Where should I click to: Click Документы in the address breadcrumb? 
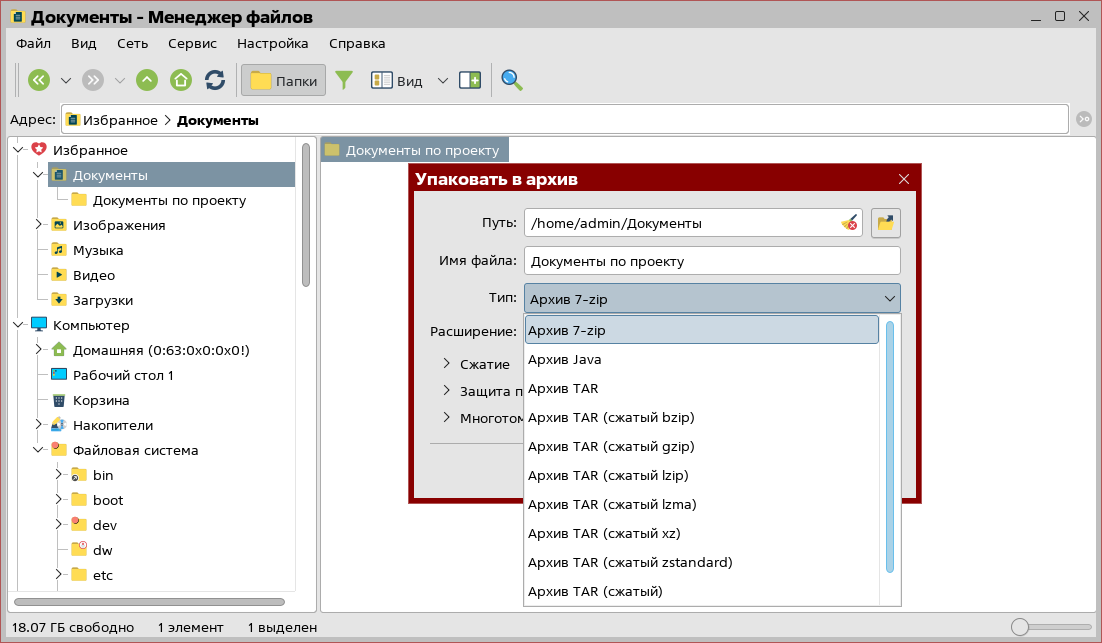click(218, 120)
